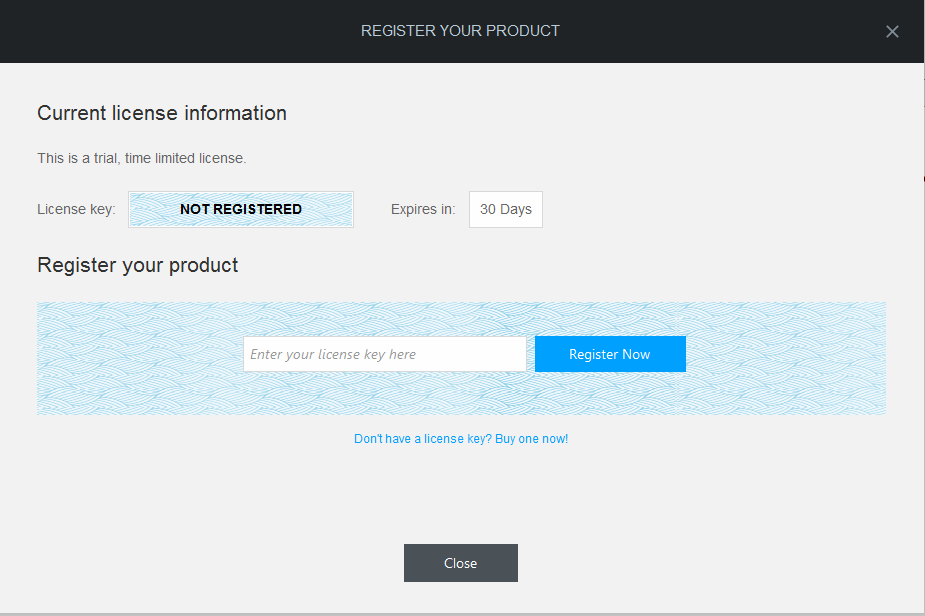Click placeholder text Enter your license key here
This screenshot has height=616, width=925.
click(x=333, y=354)
